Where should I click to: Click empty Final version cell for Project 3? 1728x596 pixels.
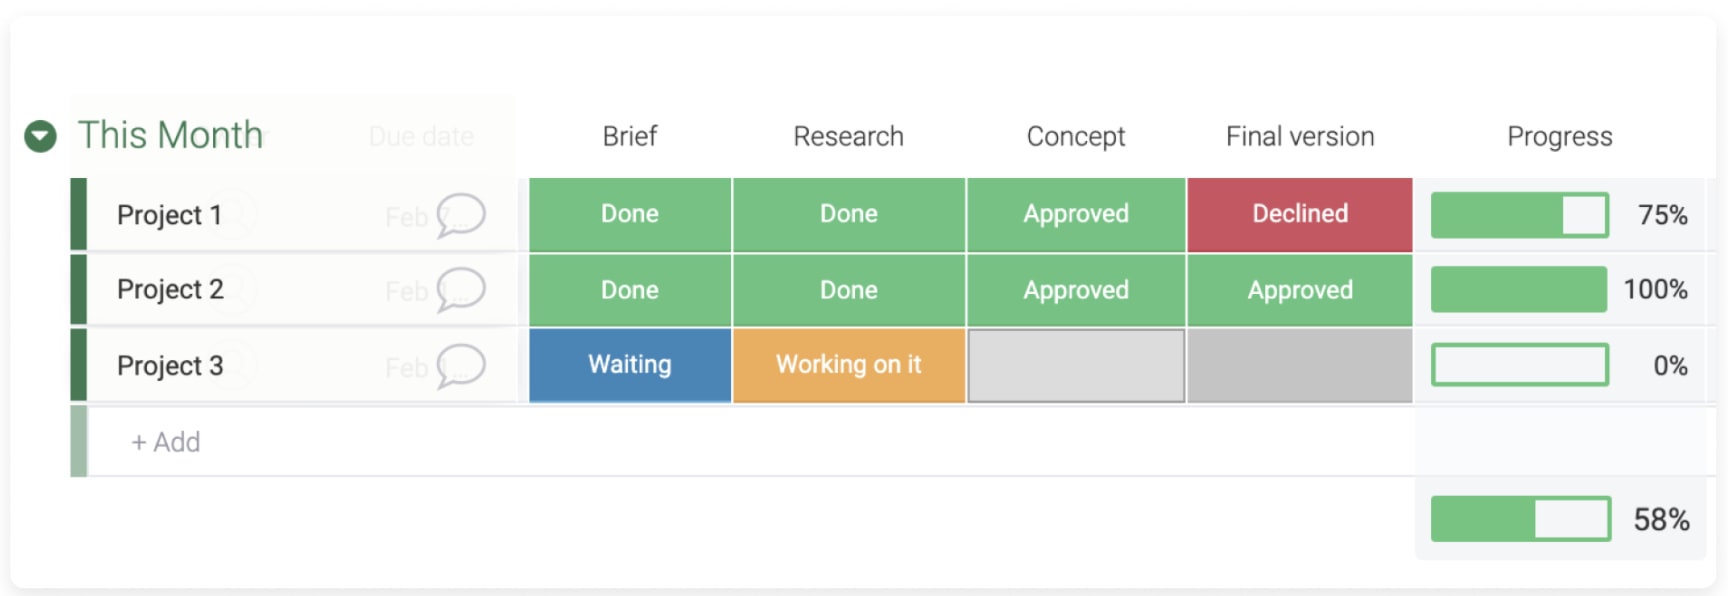pos(1300,366)
